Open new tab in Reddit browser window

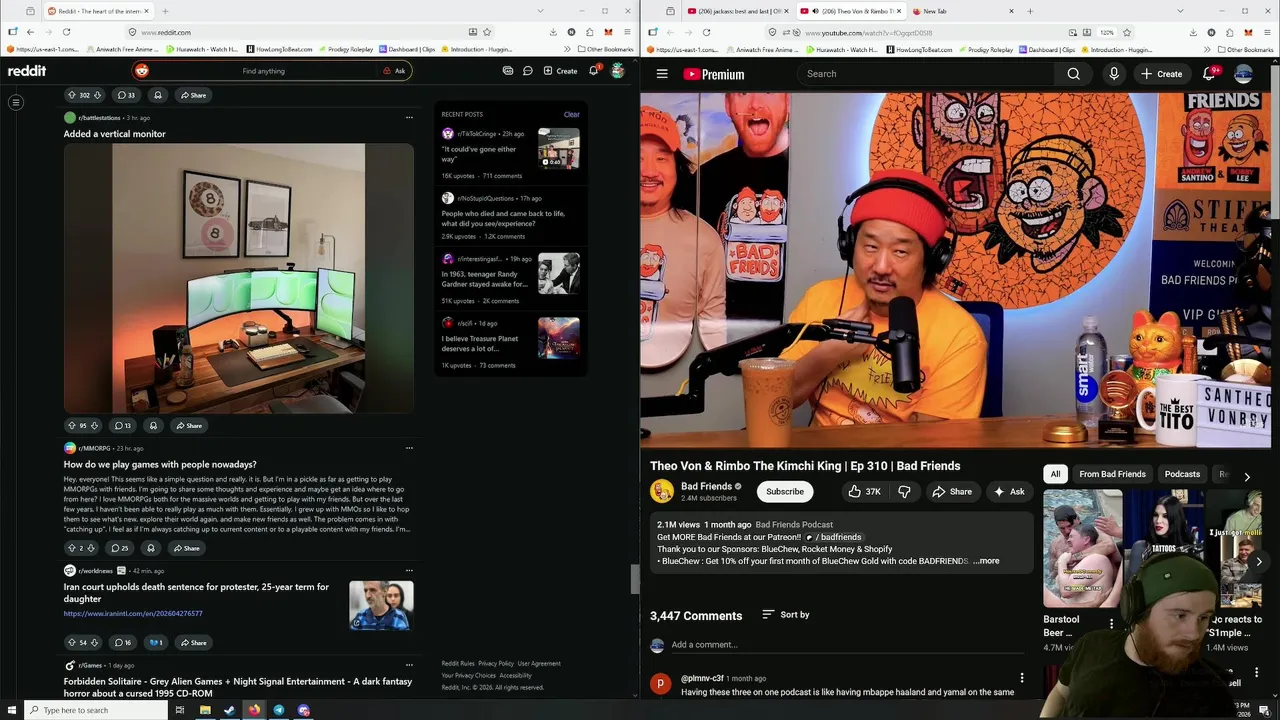click(164, 11)
